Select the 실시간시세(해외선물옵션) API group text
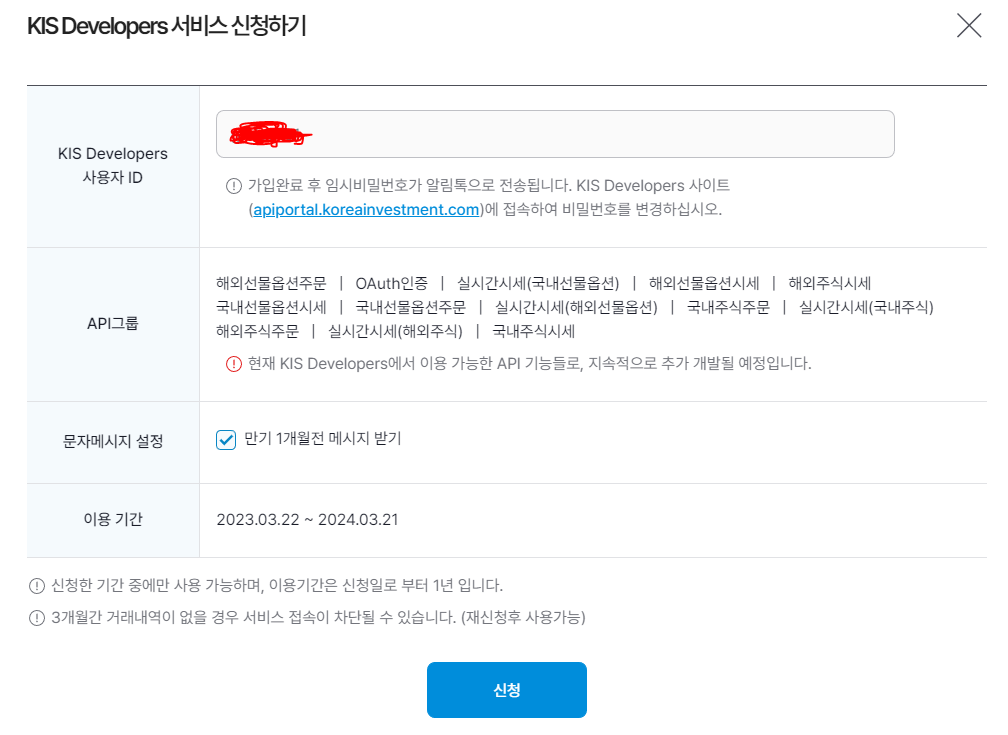The image size is (1008, 735). (x=577, y=307)
